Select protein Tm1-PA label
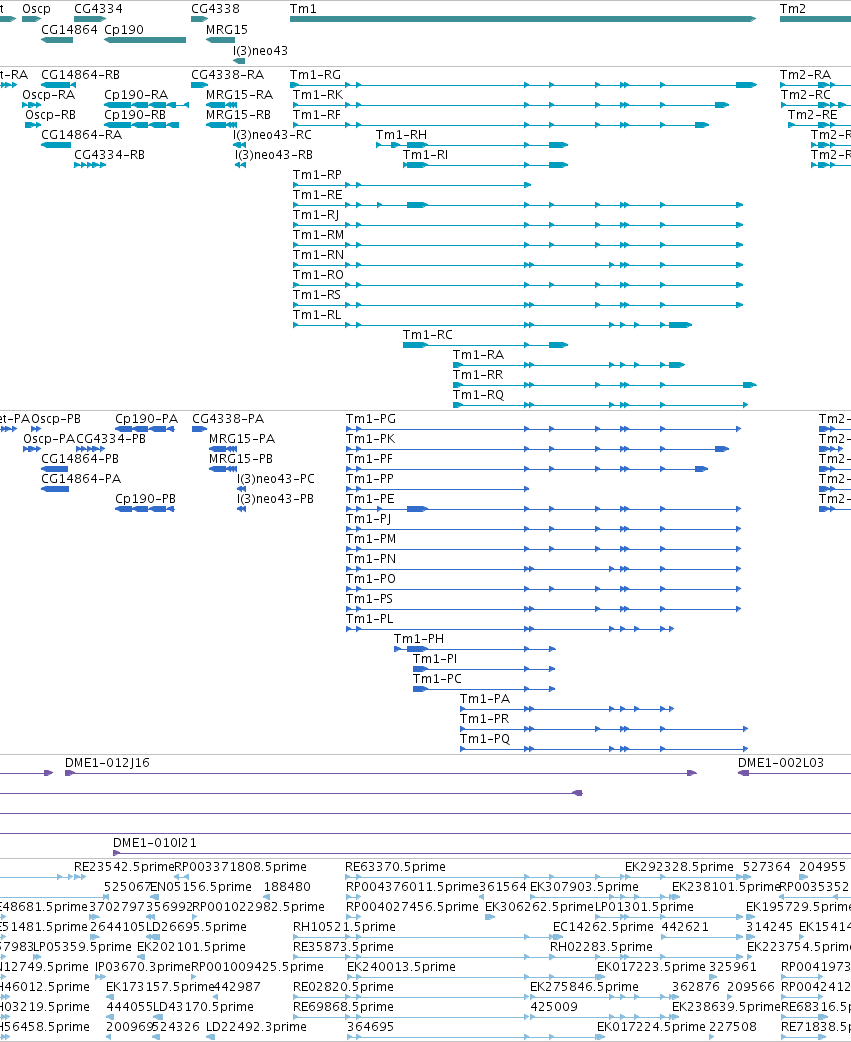Viewport: 851px width, 1042px height. click(485, 698)
